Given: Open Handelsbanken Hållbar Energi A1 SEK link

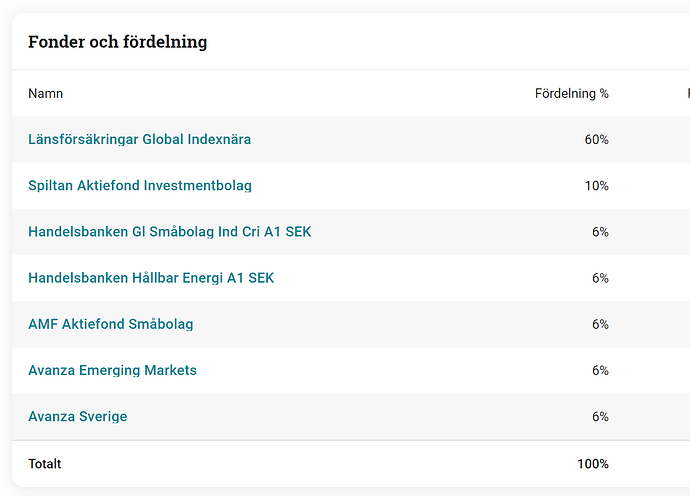Looking at the screenshot, I should (x=151, y=278).
